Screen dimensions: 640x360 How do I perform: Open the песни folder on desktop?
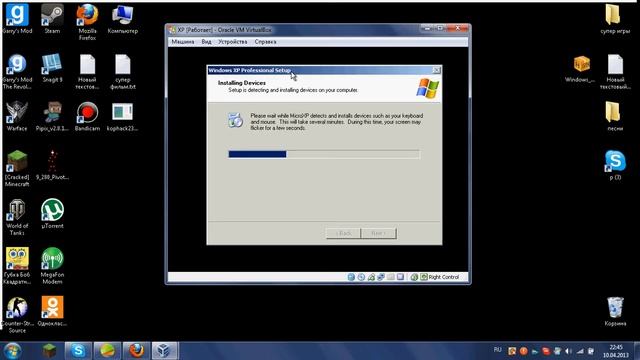[x=615, y=116]
